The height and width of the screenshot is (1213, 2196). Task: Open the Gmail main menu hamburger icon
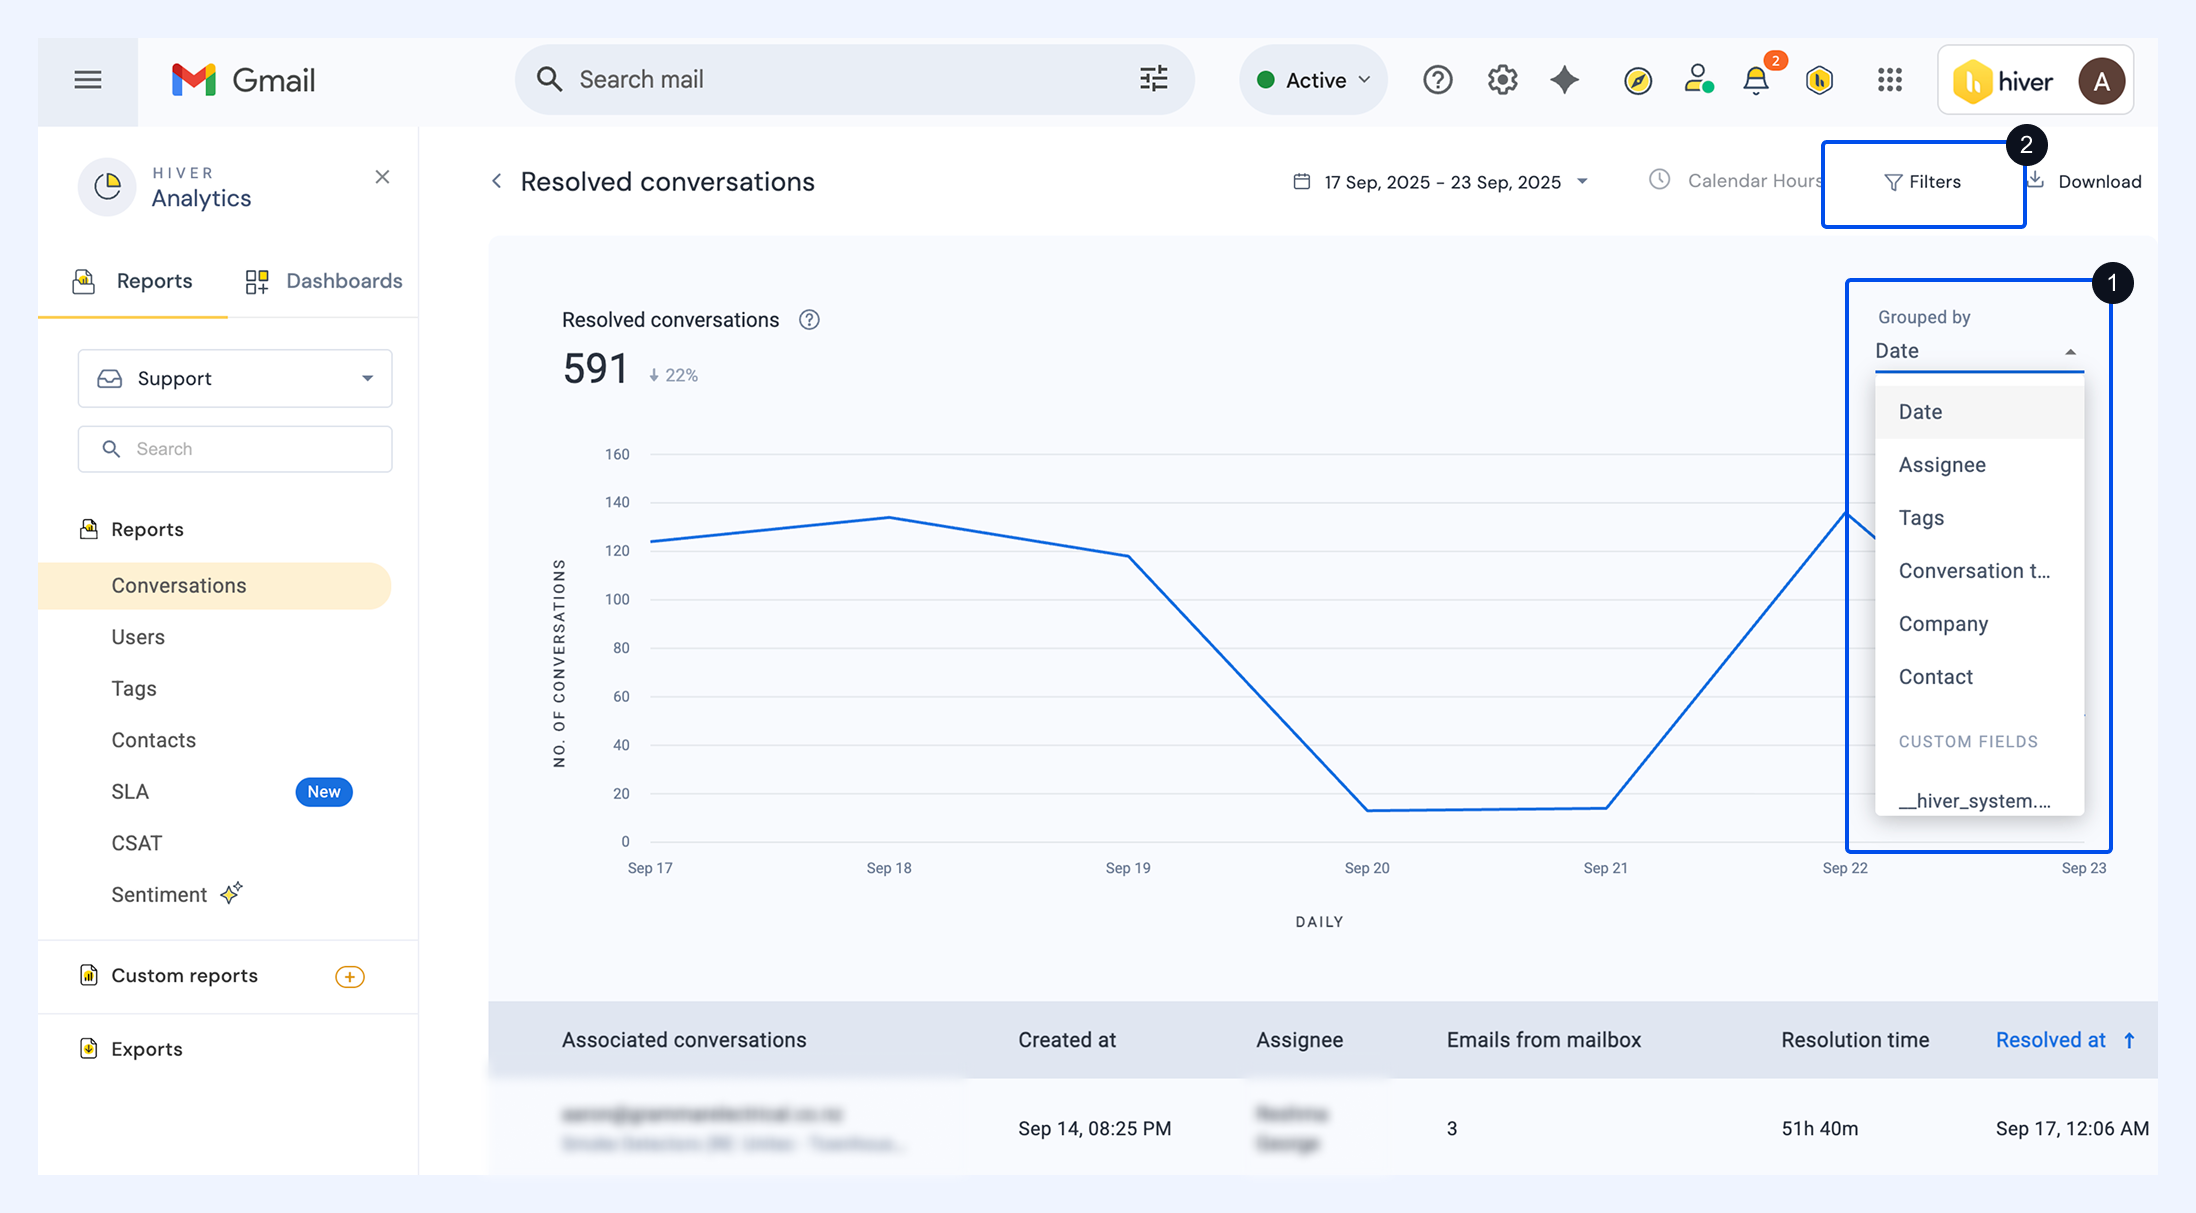88,80
